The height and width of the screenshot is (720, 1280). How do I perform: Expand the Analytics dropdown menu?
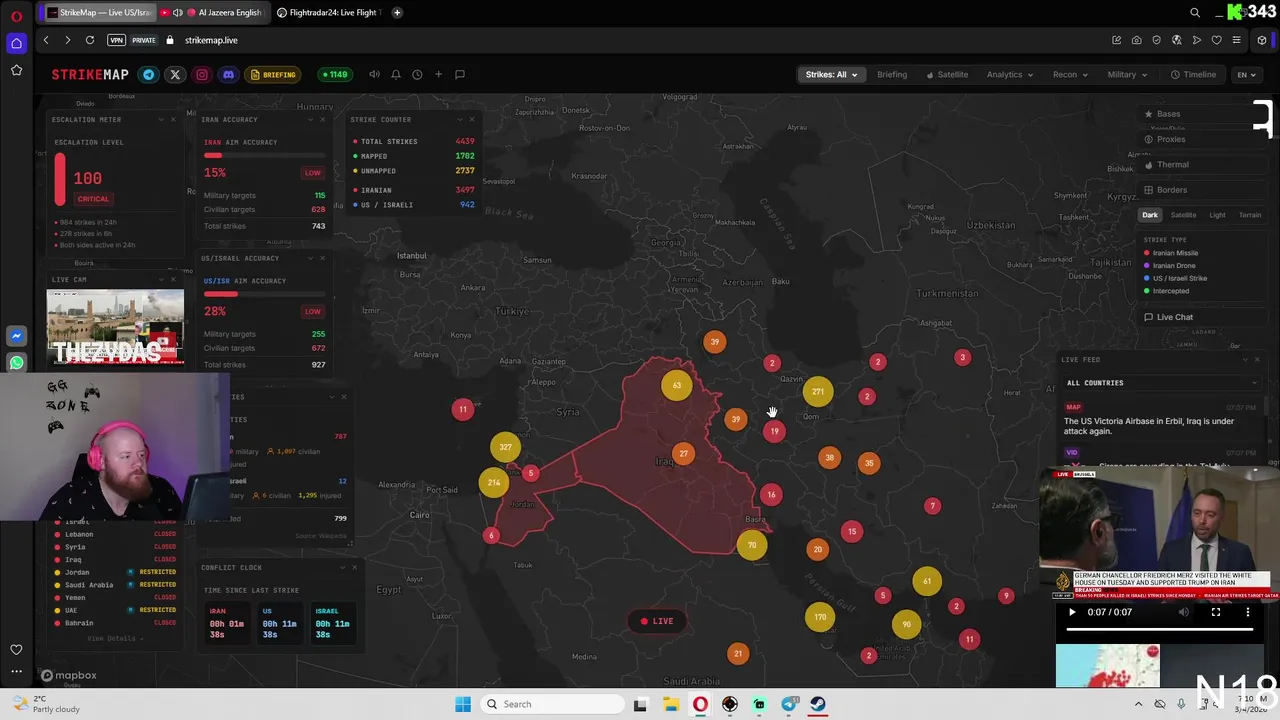(x=1010, y=74)
